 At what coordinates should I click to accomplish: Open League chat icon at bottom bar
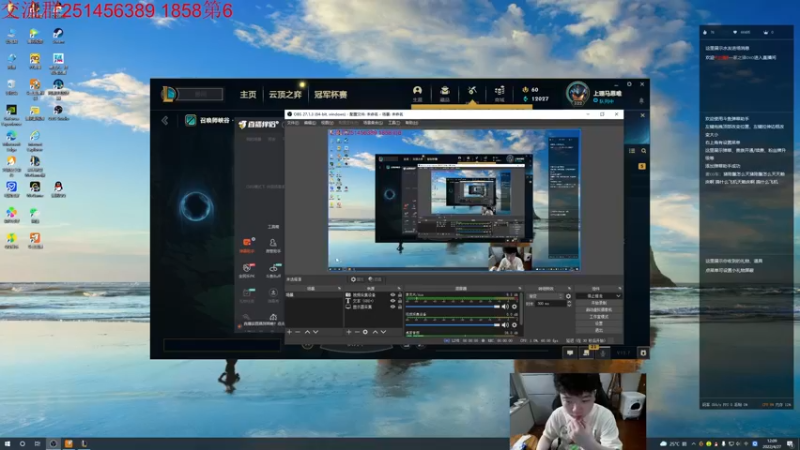click(570, 353)
